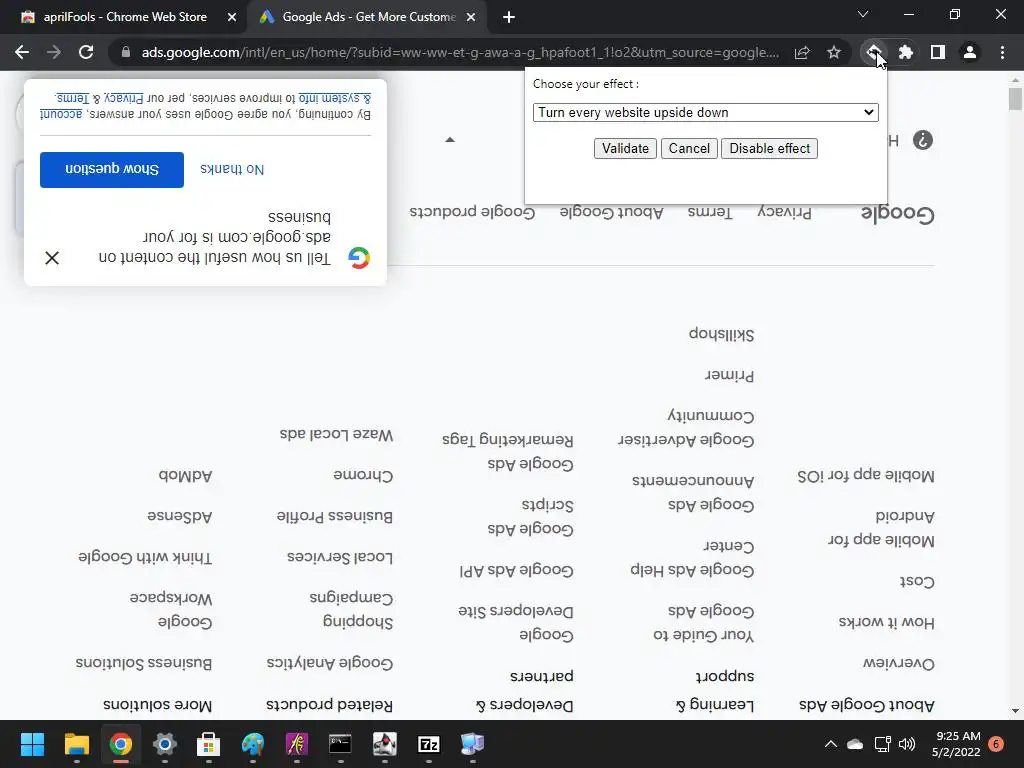
Task: Open Settings gear from the taskbar
Action: 165,744
